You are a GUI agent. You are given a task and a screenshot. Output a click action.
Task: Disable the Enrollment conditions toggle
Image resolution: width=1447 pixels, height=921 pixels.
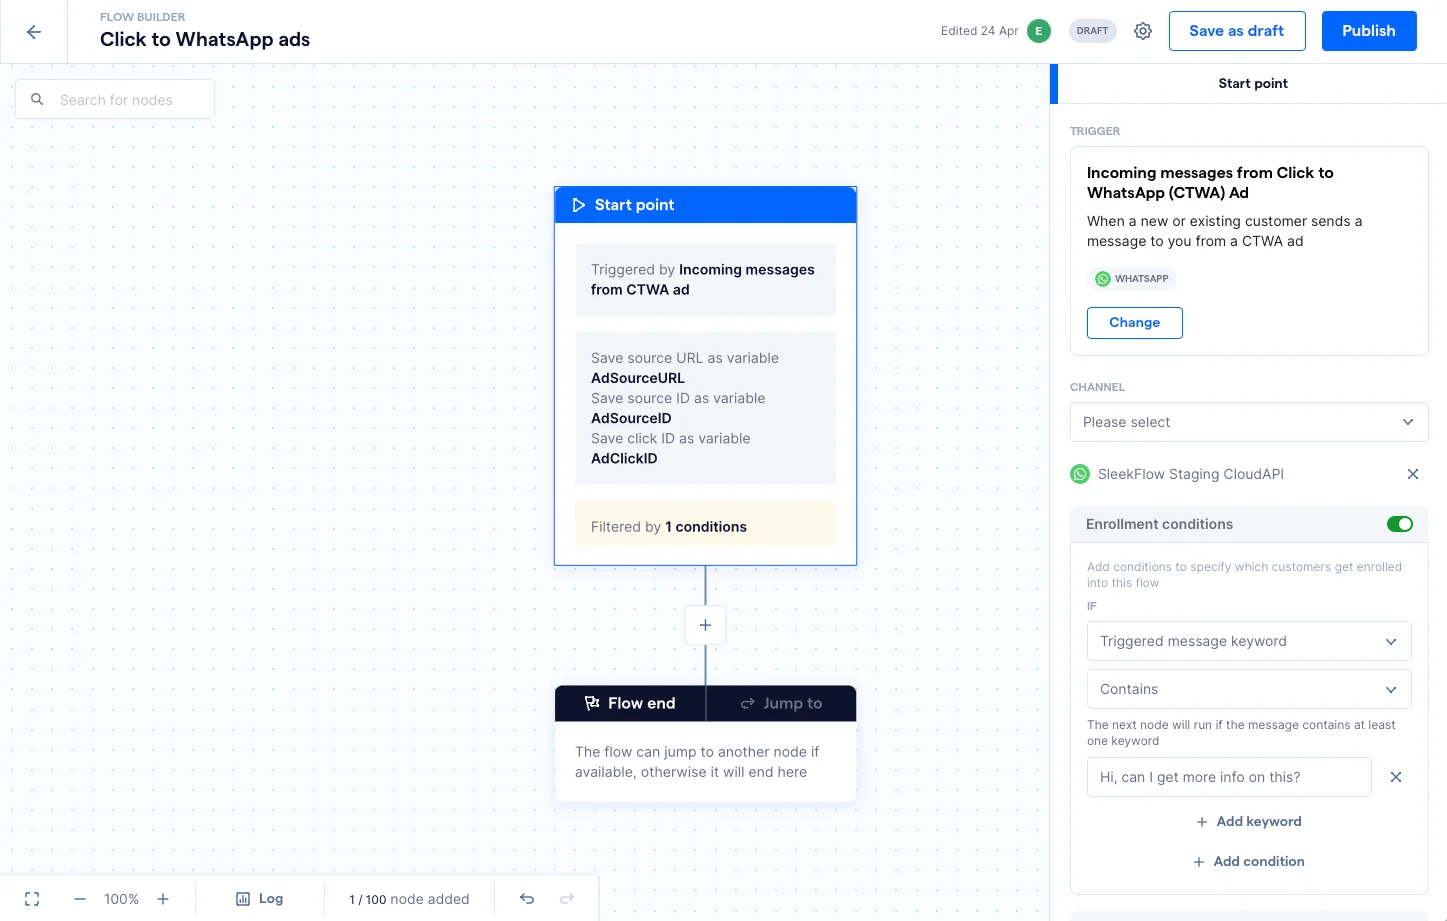pyautogui.click(x=1400, y=523)
